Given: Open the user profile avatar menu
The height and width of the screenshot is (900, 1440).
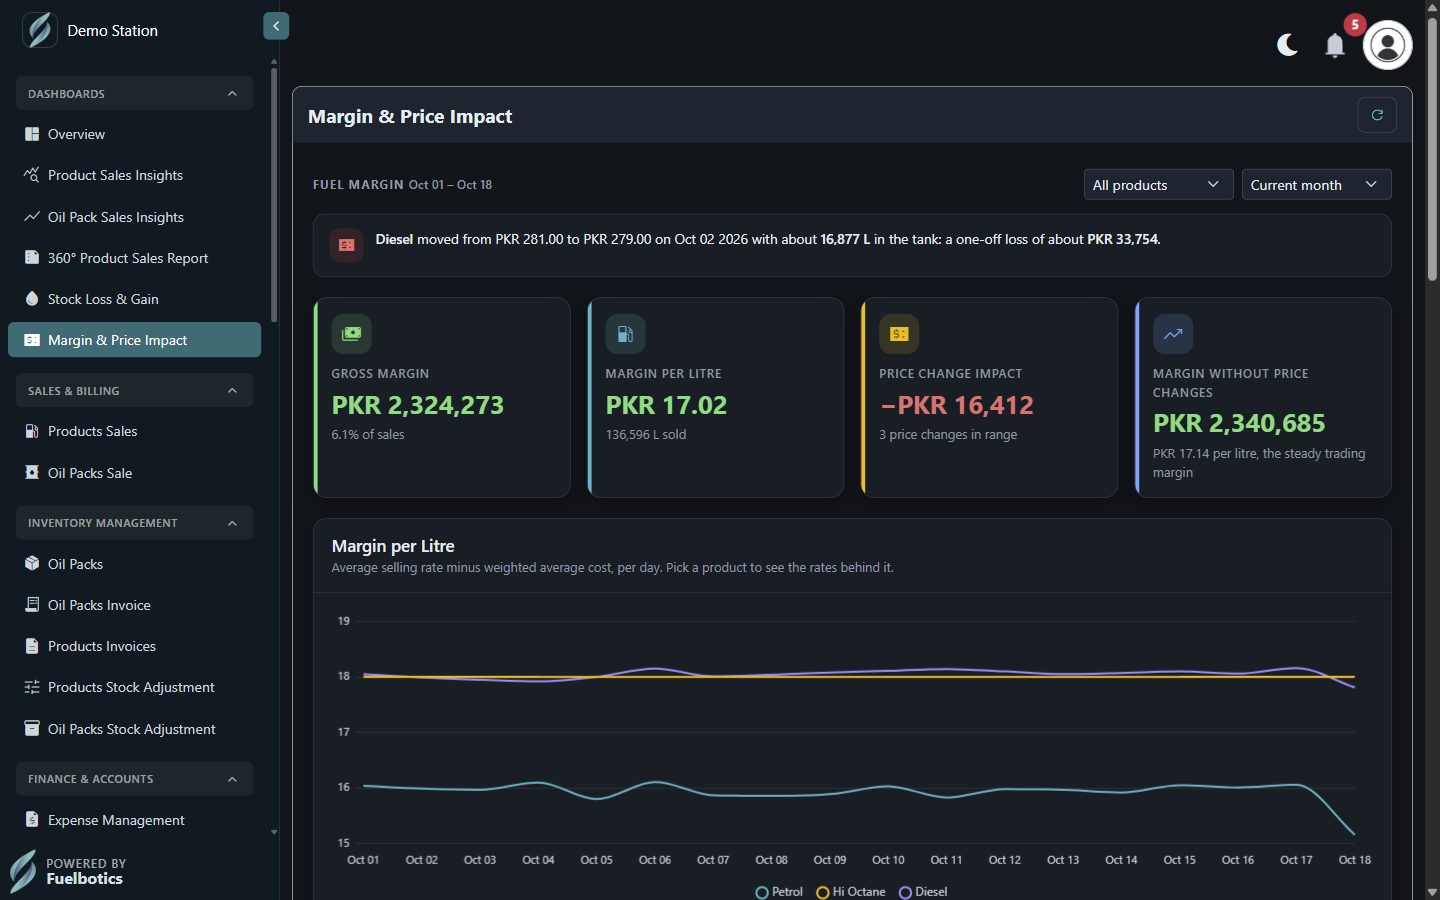Looking at the screenshot, I should coord(1387,45).
